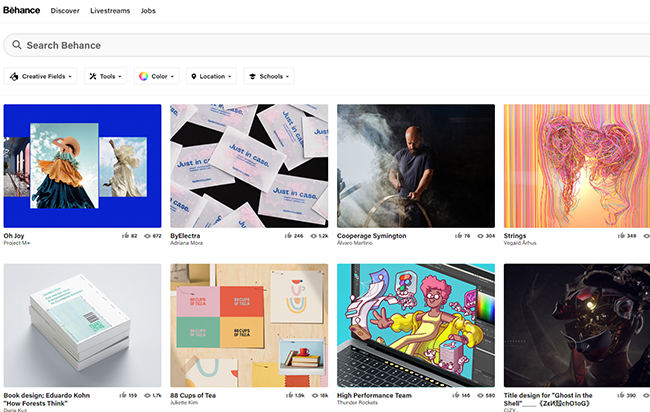
Task: Click the thumbs-up icon on Strings
Action: [621, 235]
